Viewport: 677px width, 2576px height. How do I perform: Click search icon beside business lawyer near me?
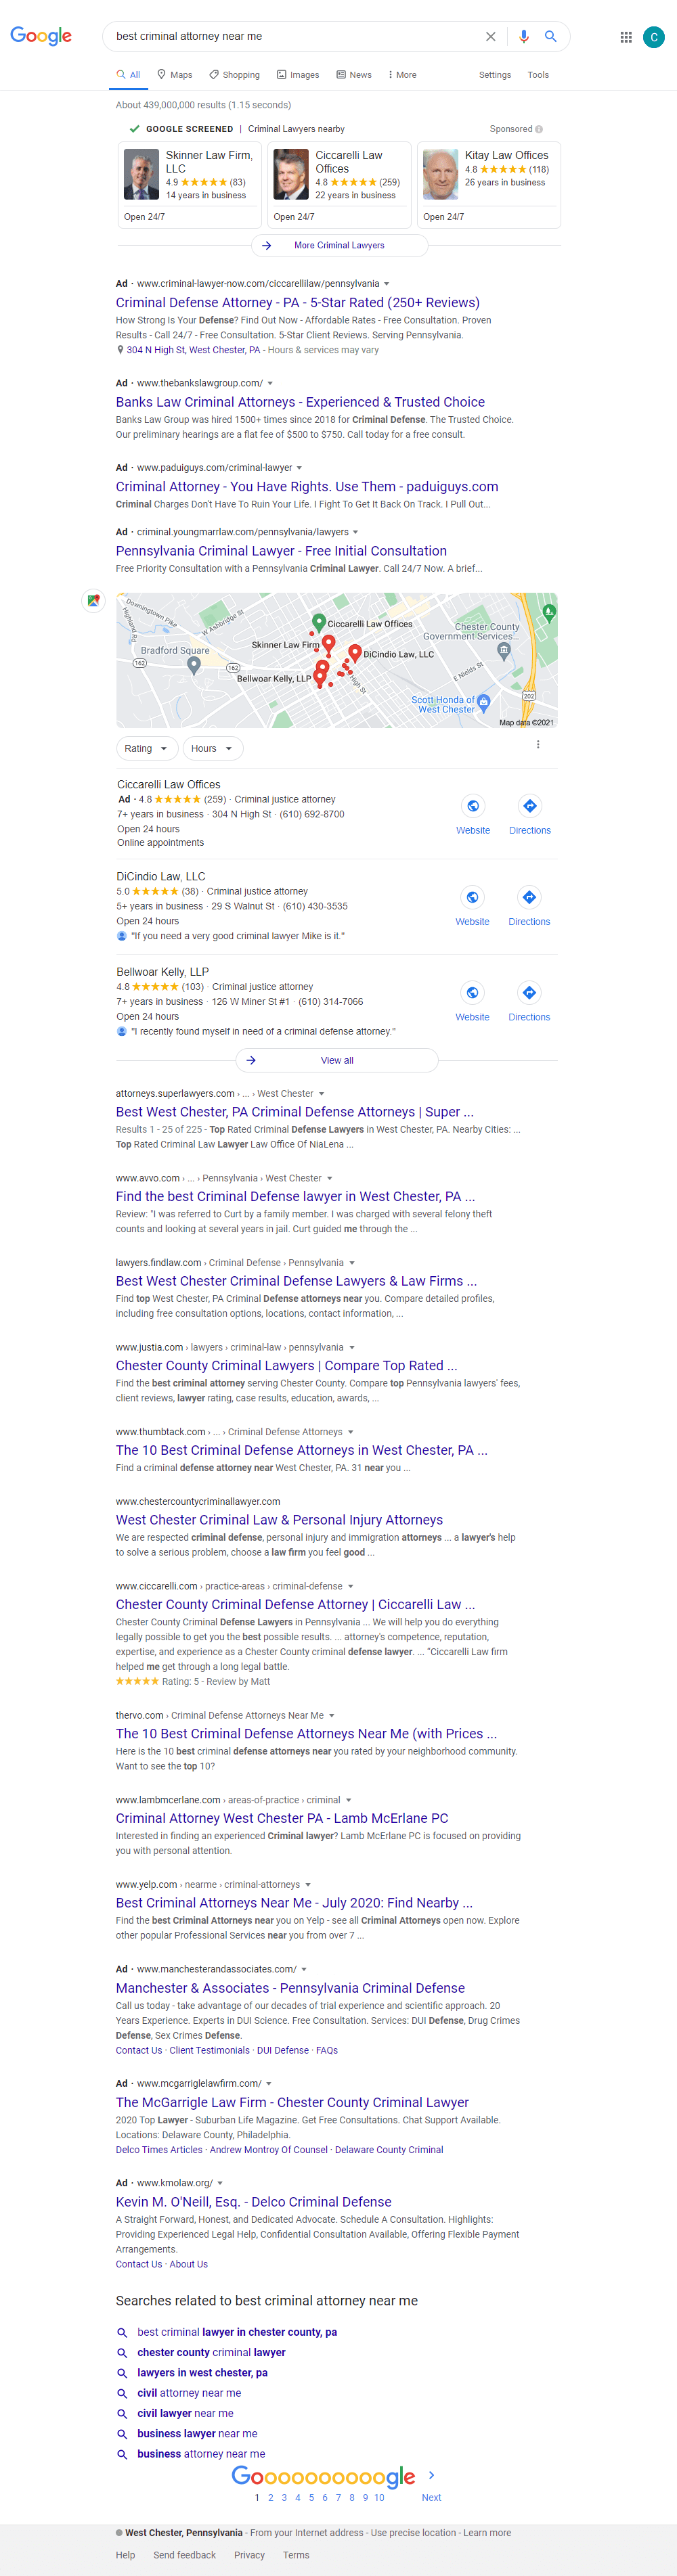pyautogui.click(x=122, y=2434)
